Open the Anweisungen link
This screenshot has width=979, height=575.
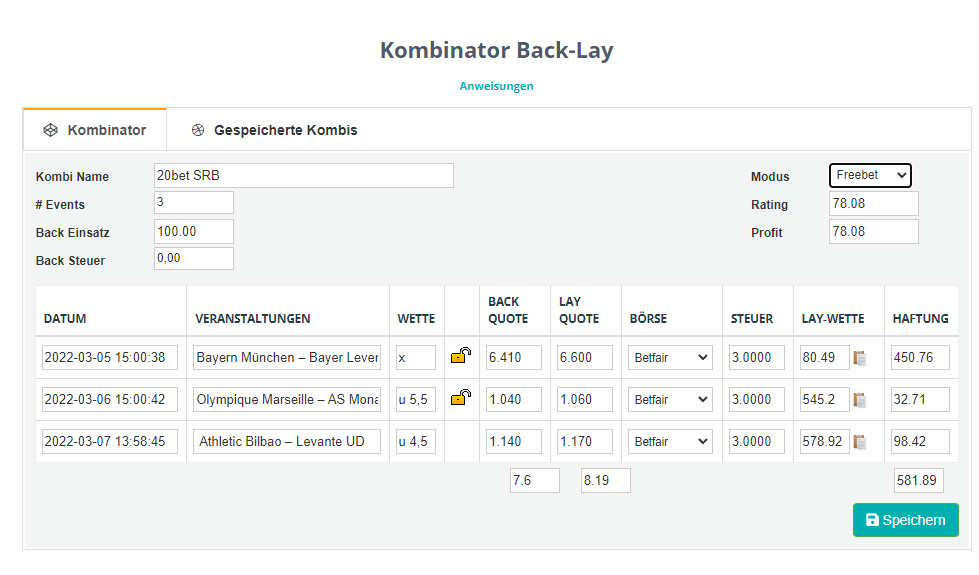click(496, 86)
